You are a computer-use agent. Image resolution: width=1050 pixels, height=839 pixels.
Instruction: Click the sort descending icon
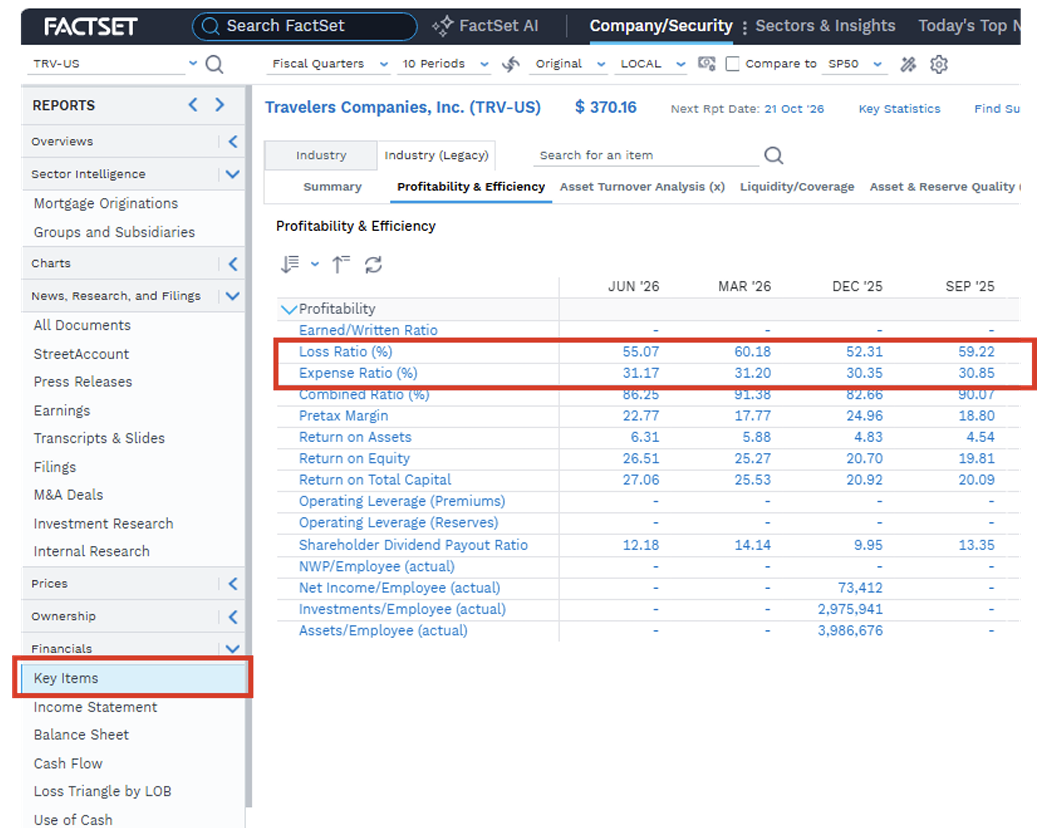coord(290,264)
